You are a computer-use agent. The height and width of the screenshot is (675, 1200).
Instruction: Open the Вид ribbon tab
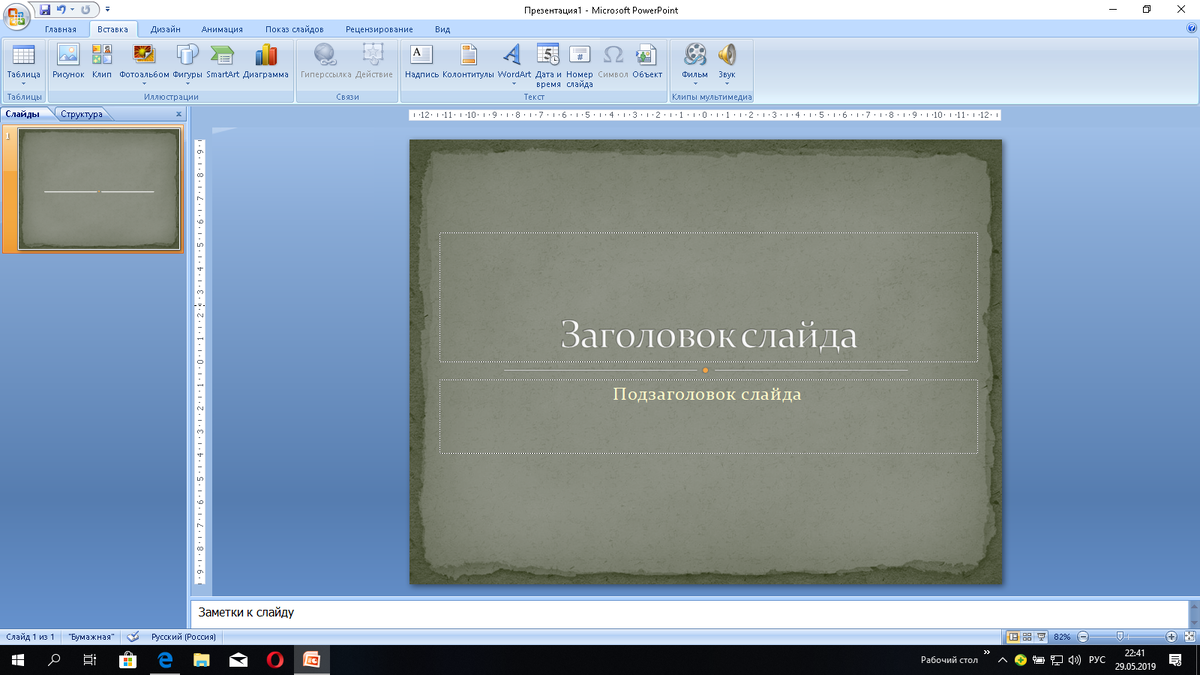point(442,29)
